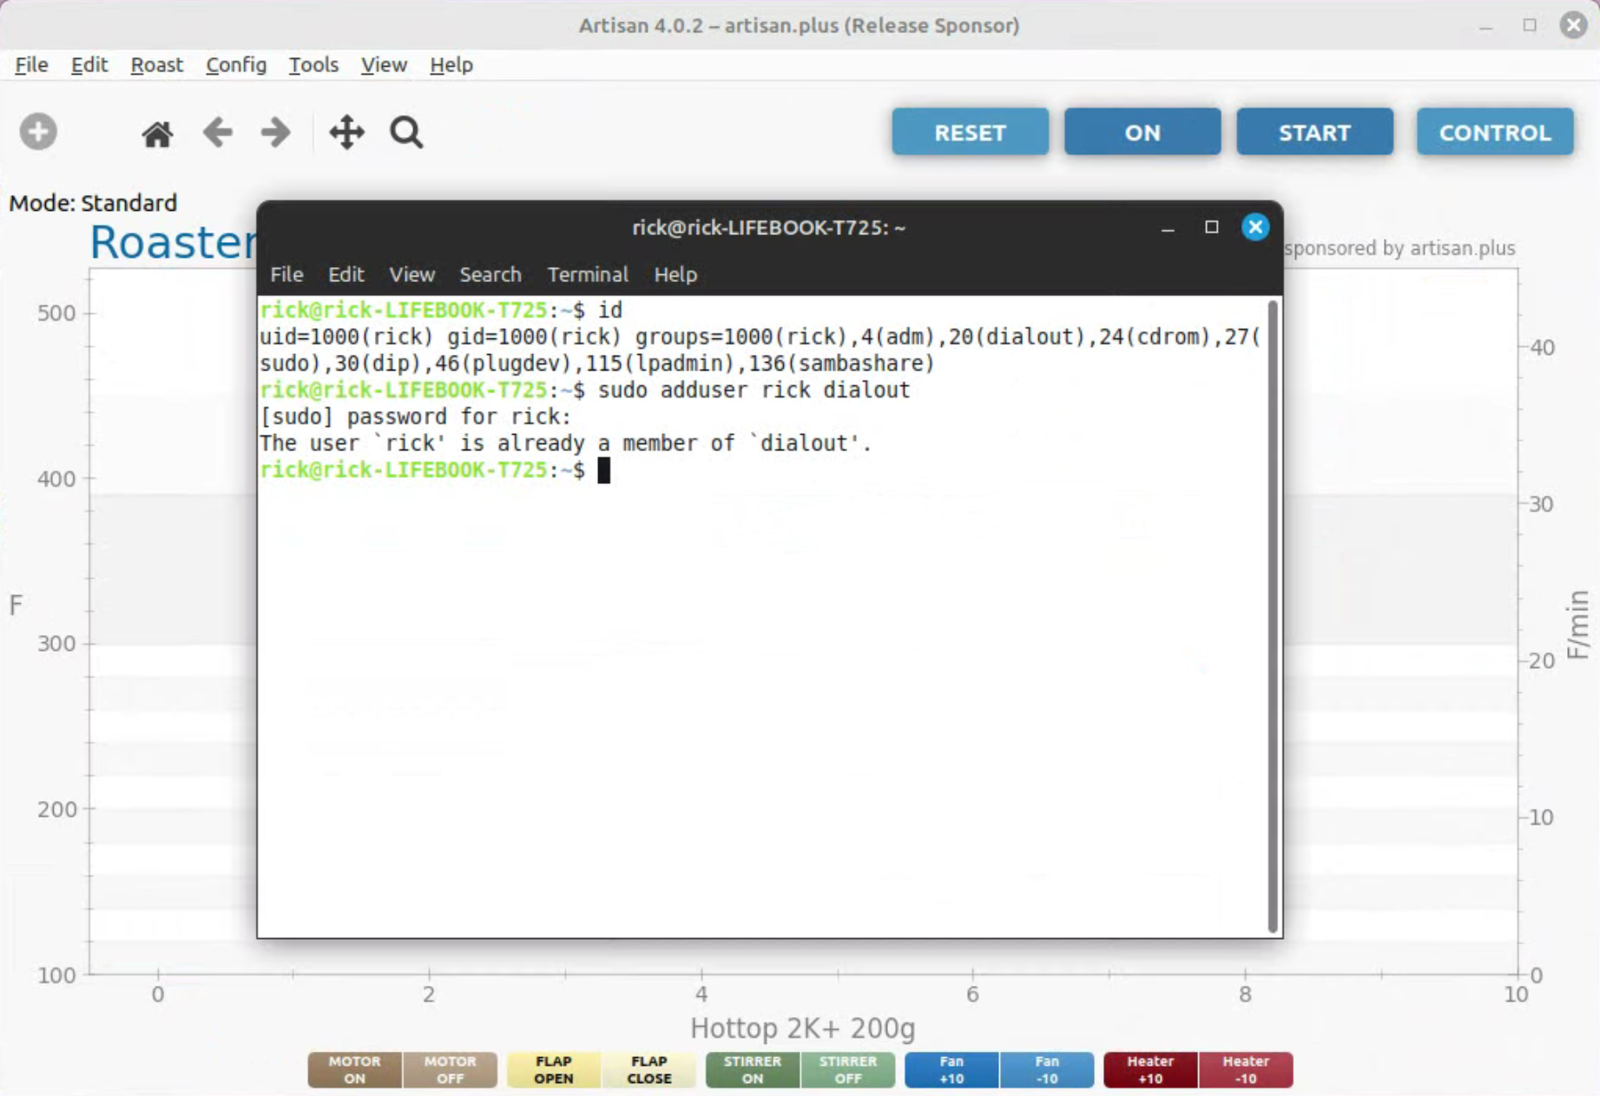1600x1096 pixels.
Task: Open the terminal's Search menu
Action: point(490,274)
